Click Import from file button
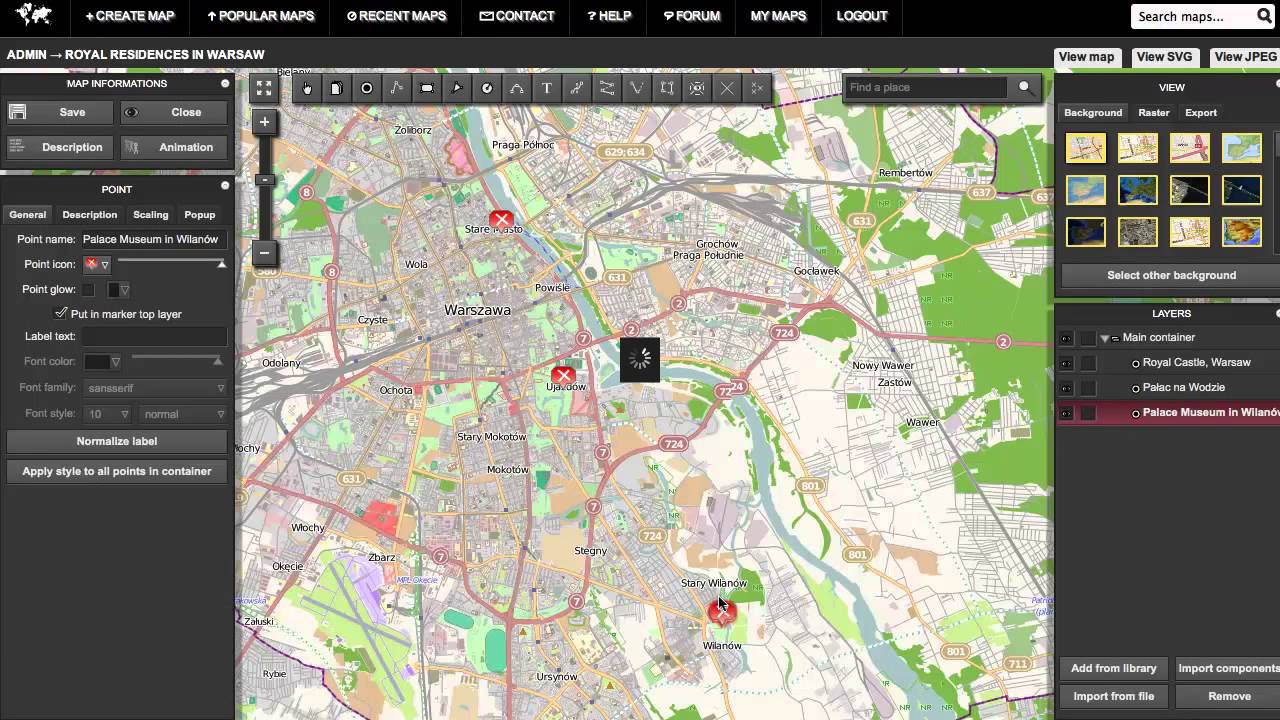This screenshot has width=1280, height=720. point(1114,696)
